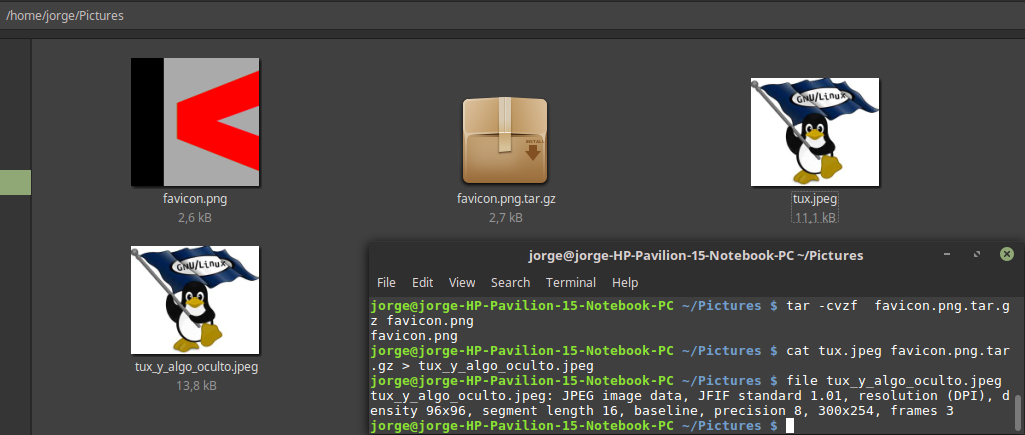The height and width of the screenshot is (435, 1025).
Task: Click the terminal cursor at the last prompt
Action: tap(789, 426)
